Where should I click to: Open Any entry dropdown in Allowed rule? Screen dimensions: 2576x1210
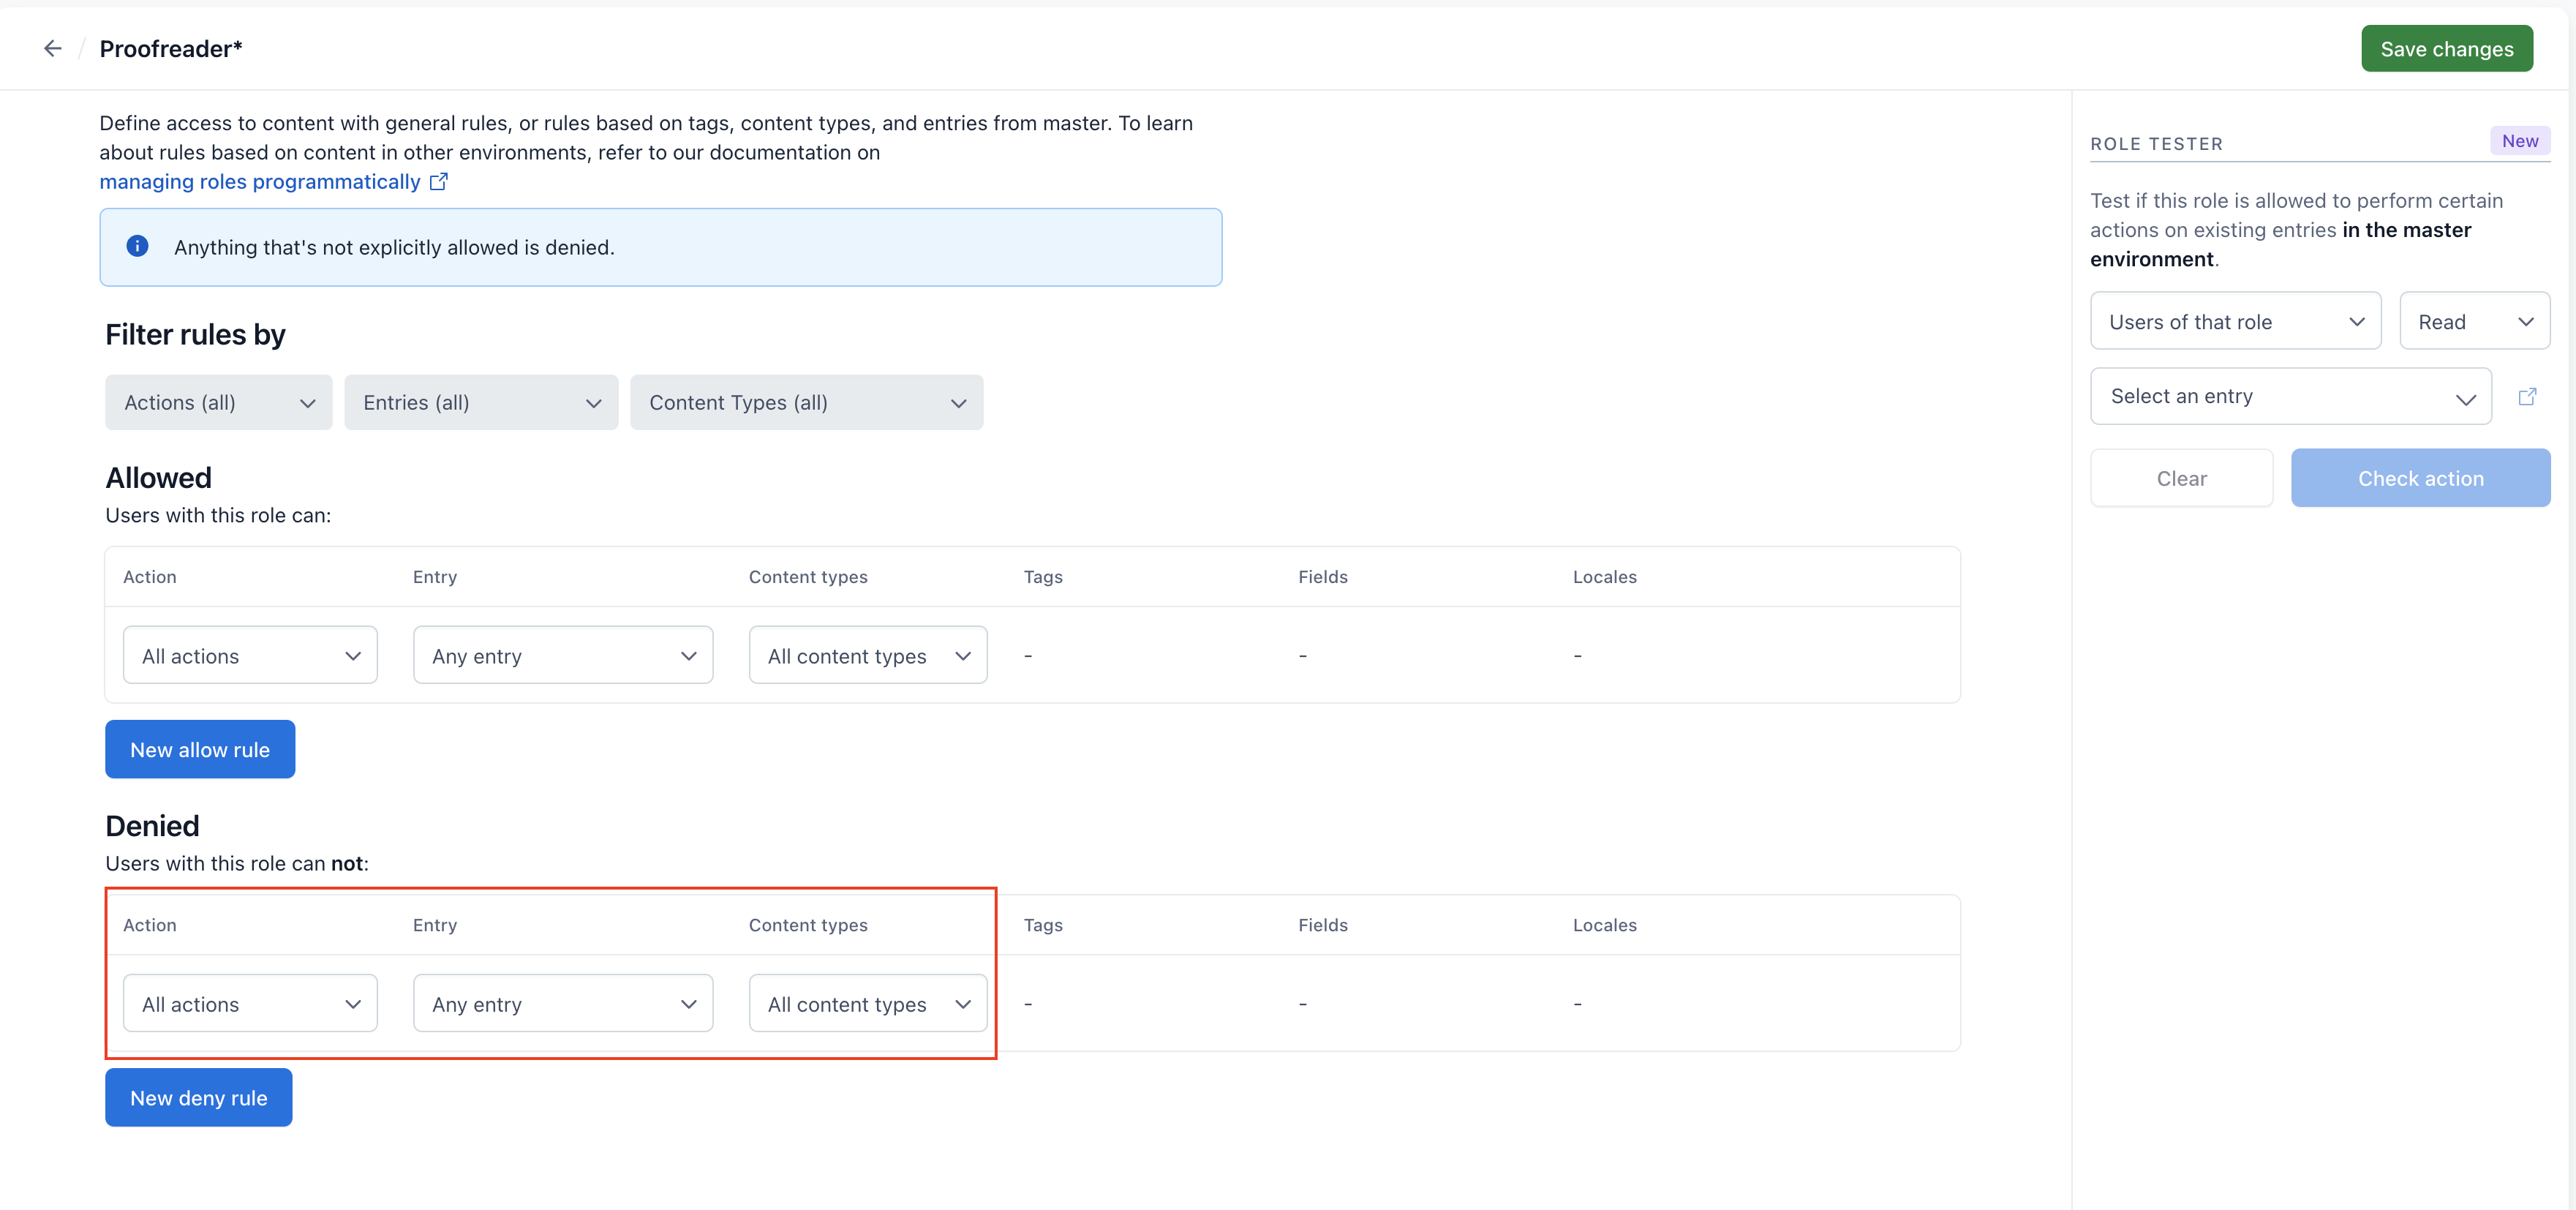click(562, 655)
